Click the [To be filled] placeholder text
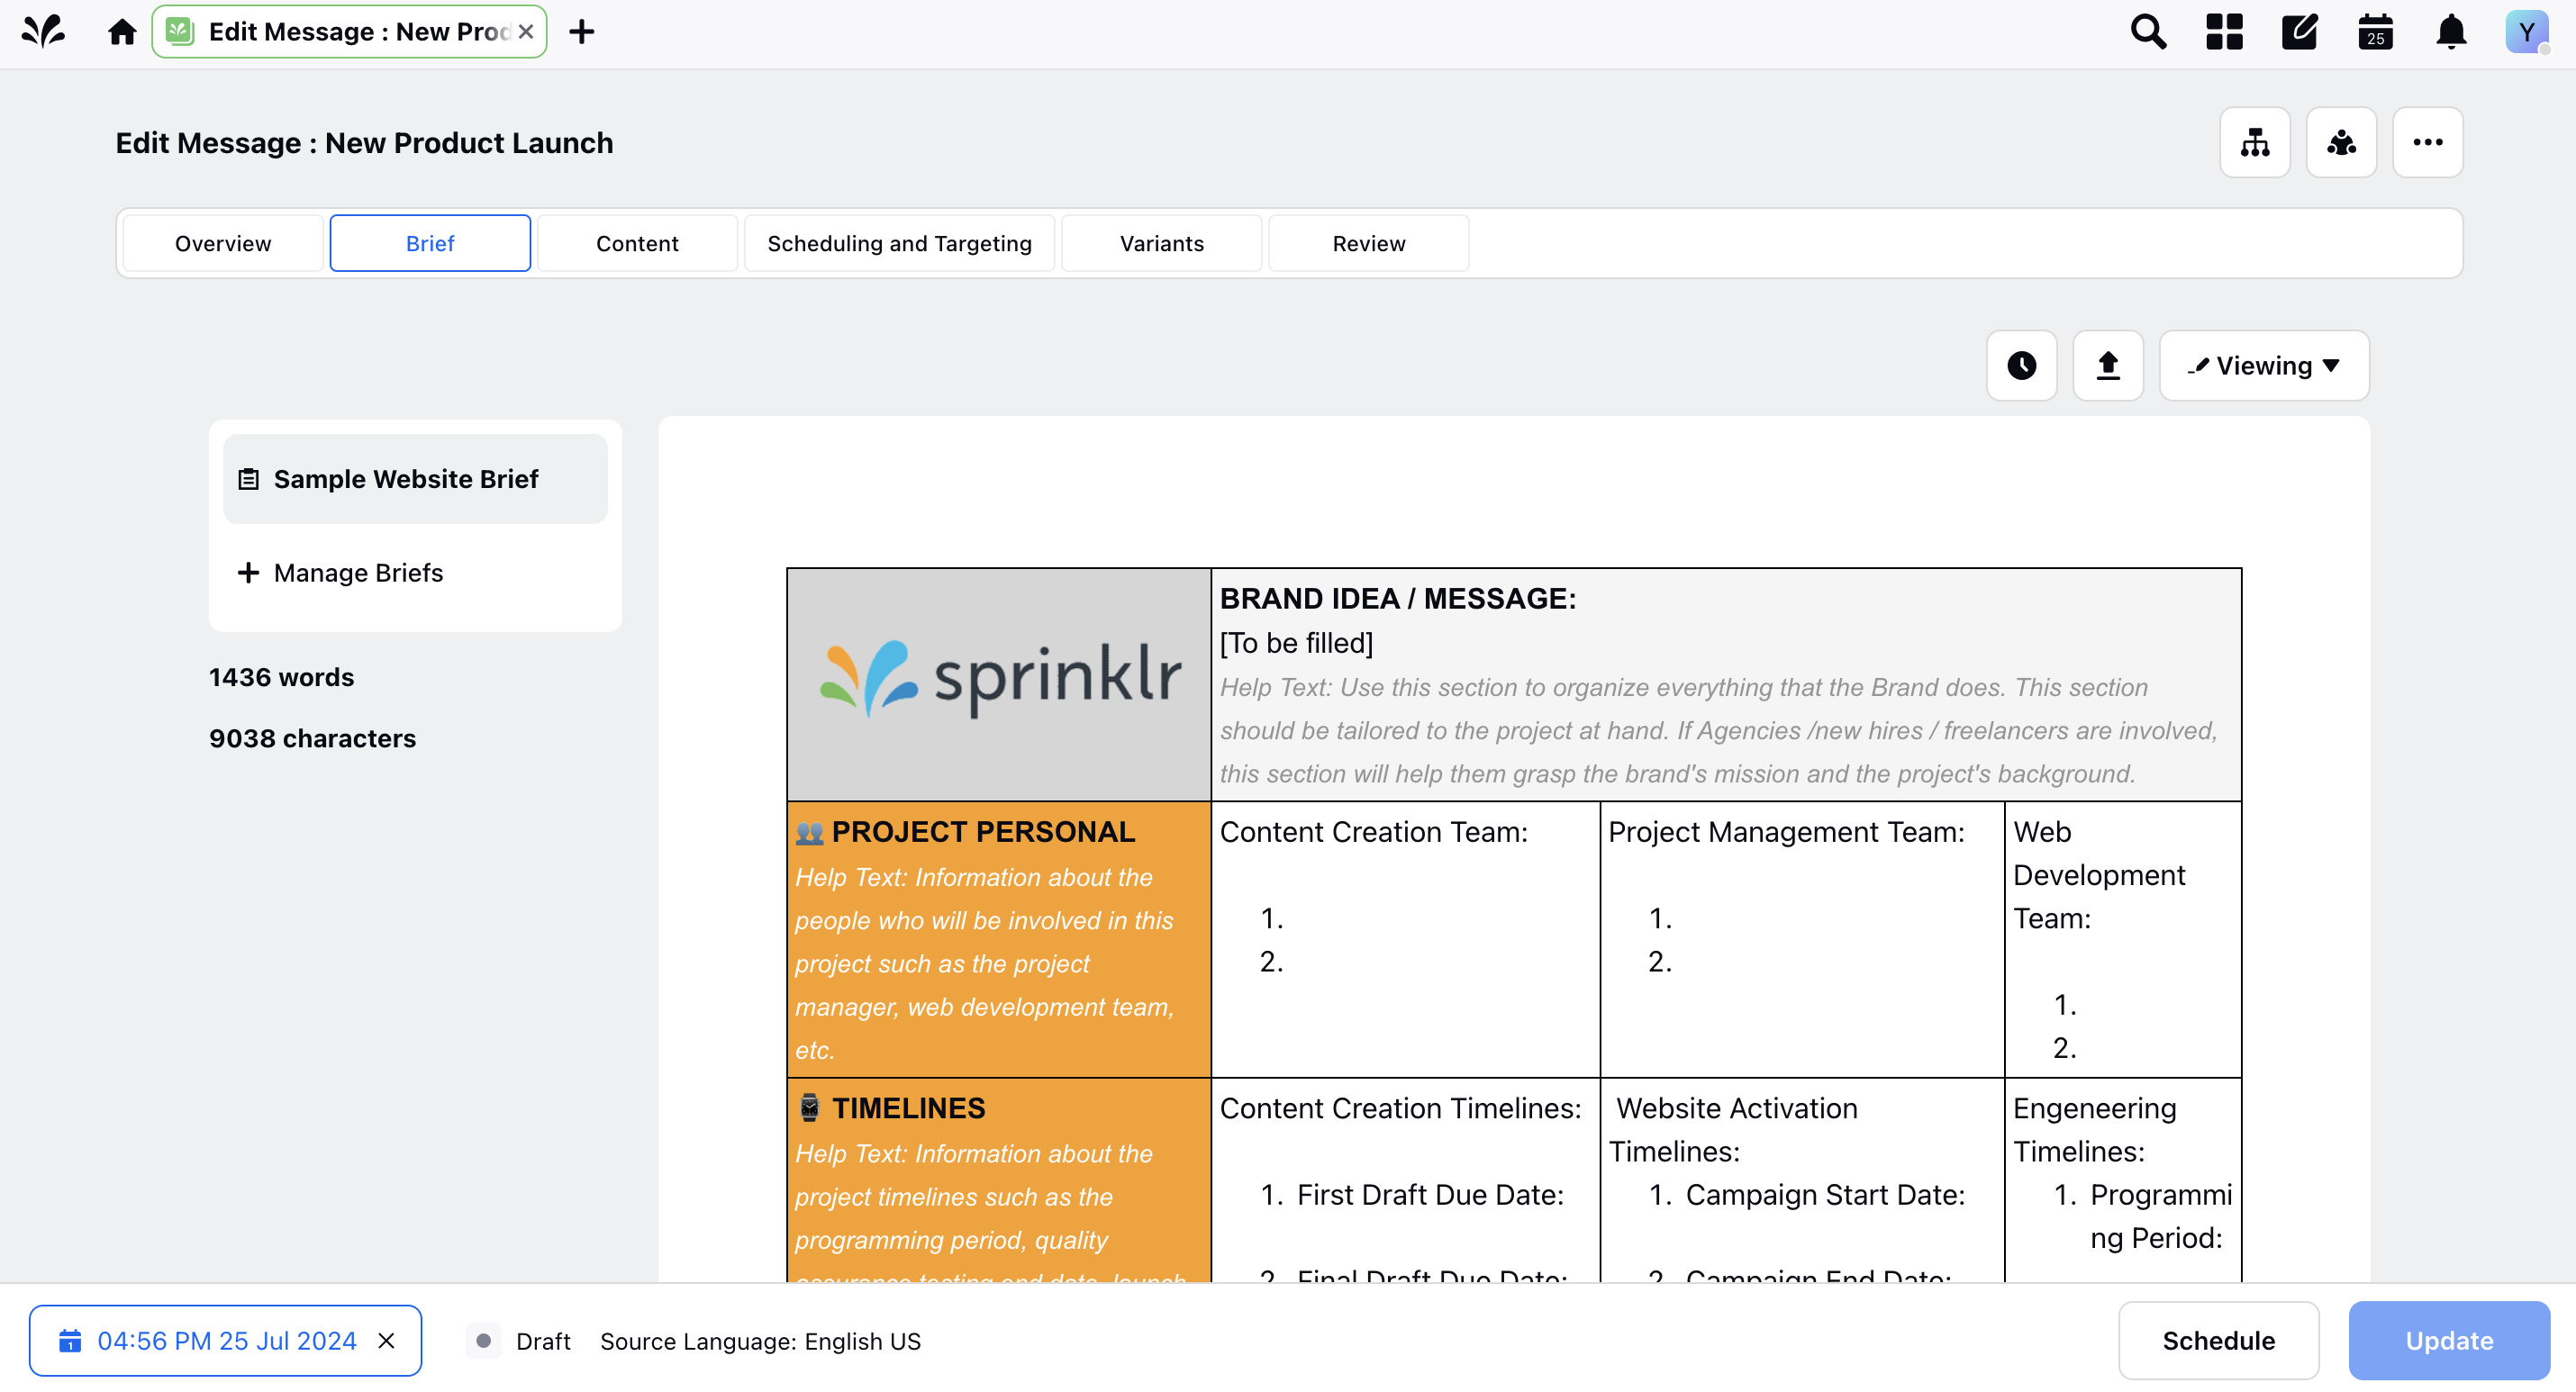This screenshot has width=2576, height=1392. [x=1296, y=643]
